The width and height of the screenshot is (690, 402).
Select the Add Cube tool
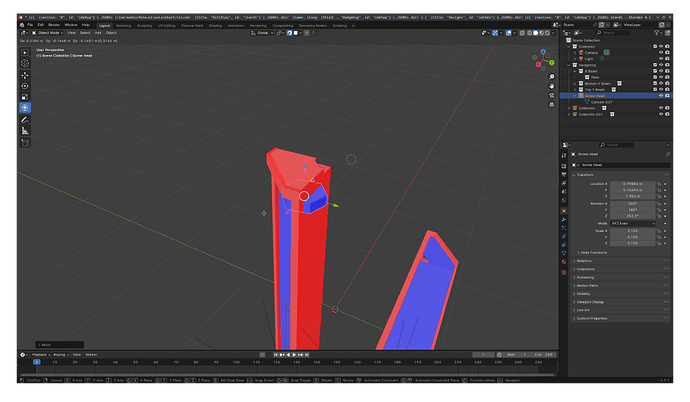[x=25, y=143]
